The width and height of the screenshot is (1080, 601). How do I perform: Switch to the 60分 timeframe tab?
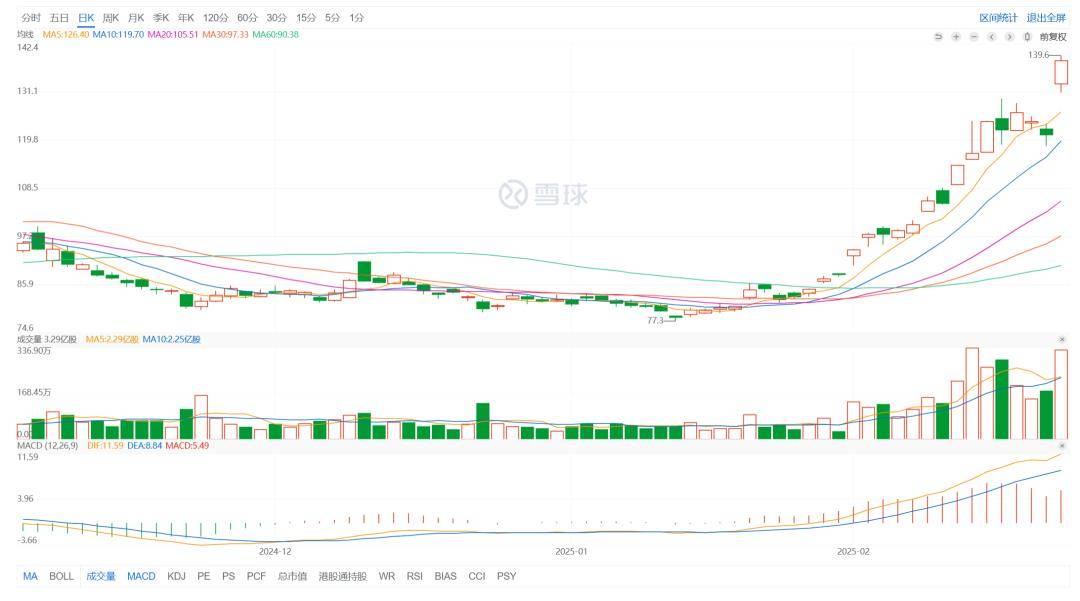click(x=247, y=18)
